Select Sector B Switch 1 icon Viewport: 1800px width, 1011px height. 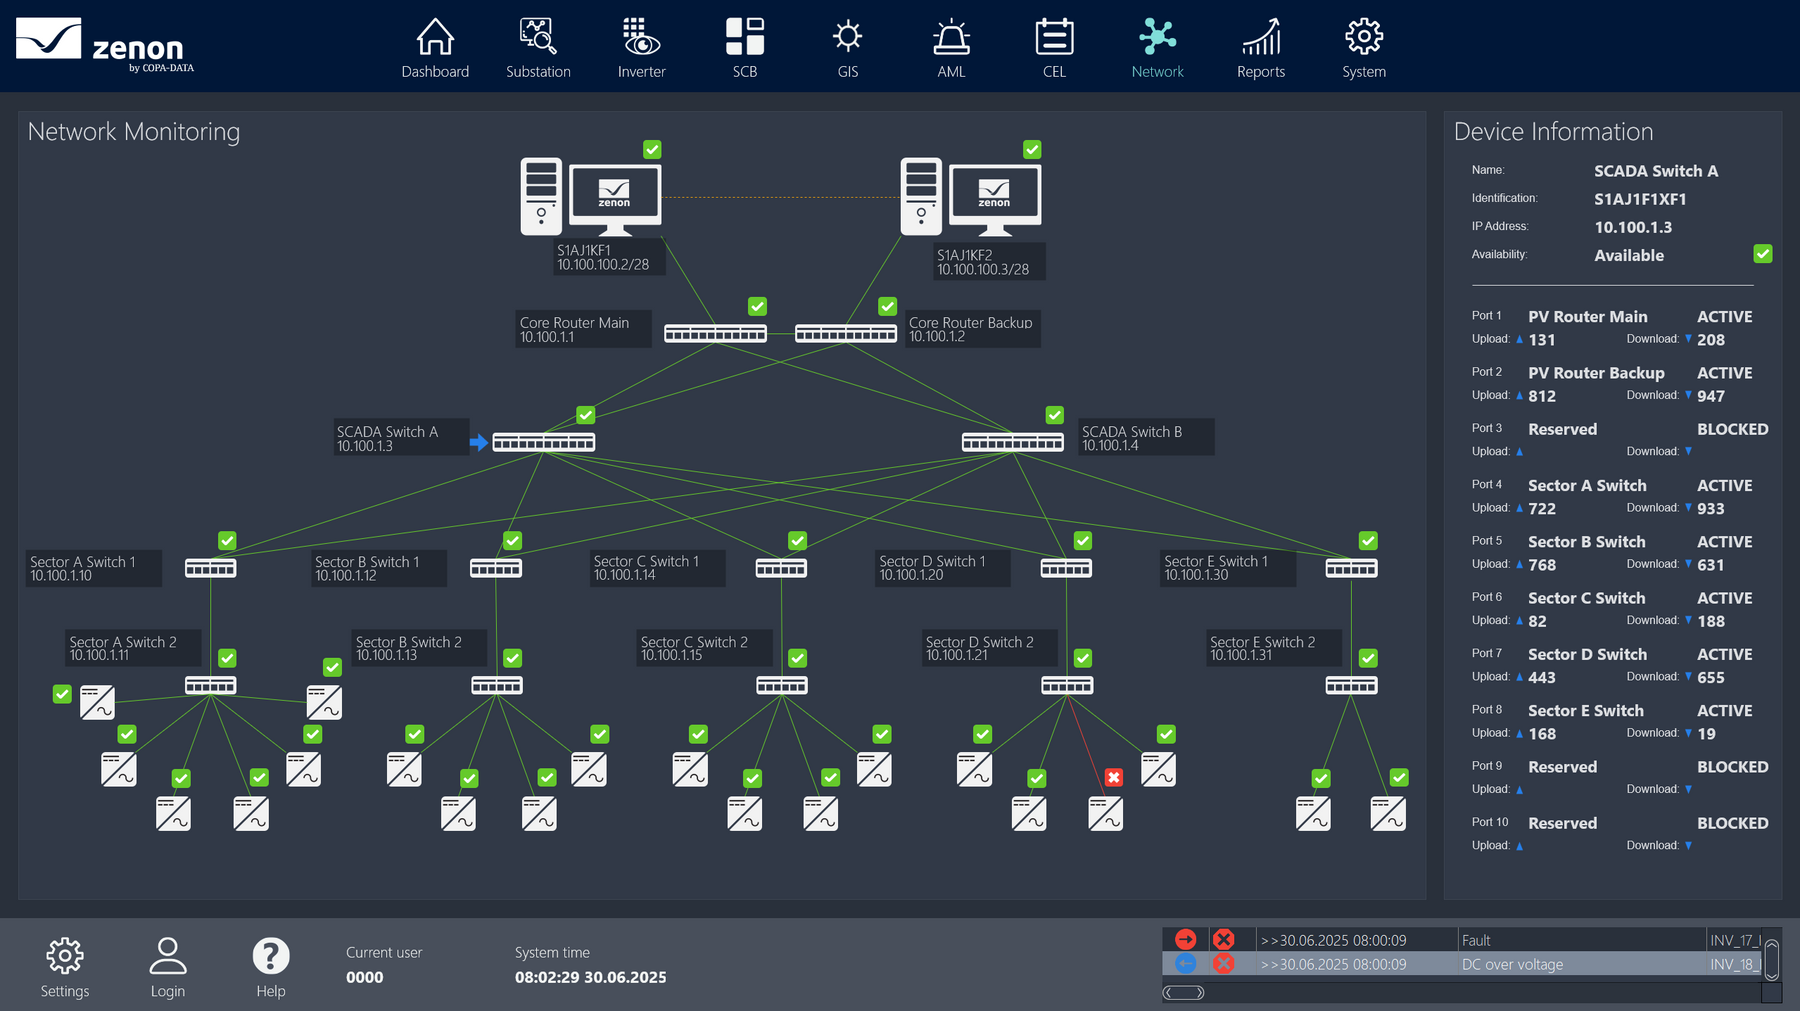click(x=496, y=568)
